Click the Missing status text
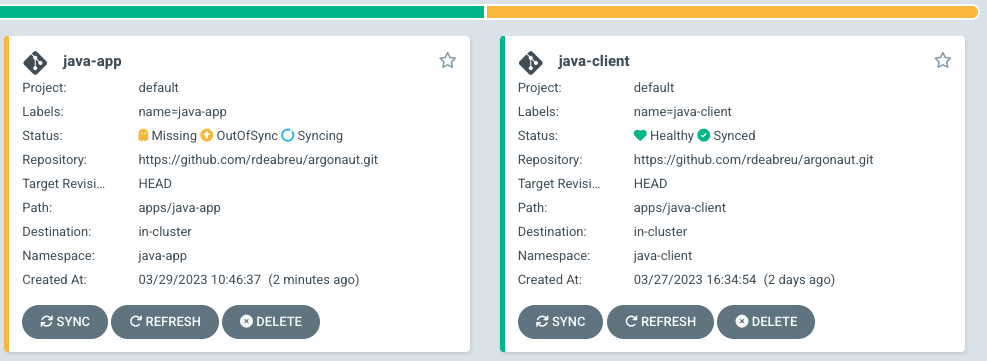This screenshot has width=987, height=361. (174, 135)
